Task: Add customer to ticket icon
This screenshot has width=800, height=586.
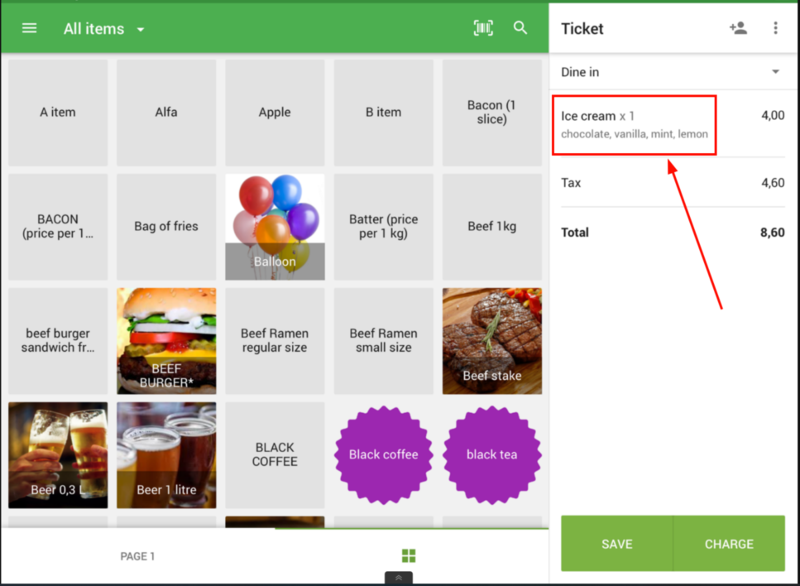Action: pos(738,28)
